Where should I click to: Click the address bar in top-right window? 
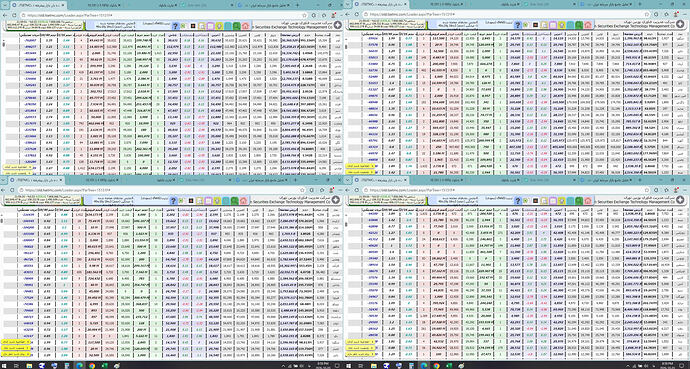[506, 15]
